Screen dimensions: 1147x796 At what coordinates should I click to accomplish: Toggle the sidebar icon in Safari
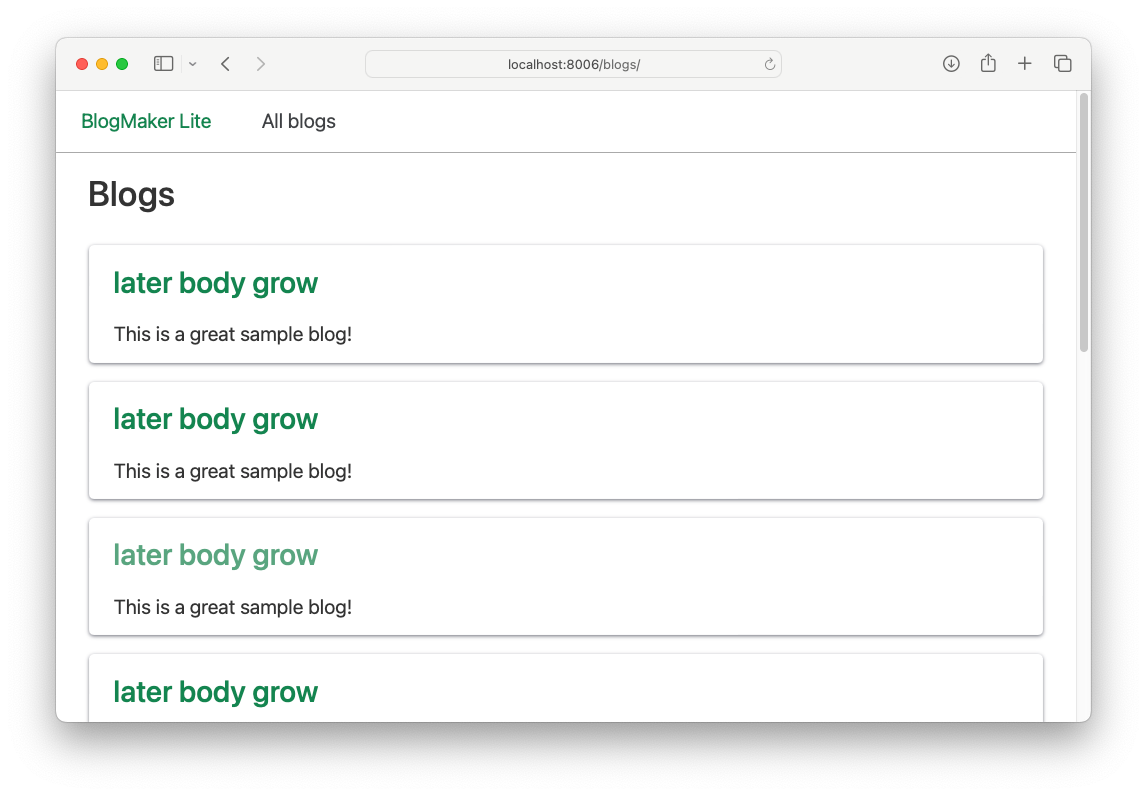click(163, 63)
